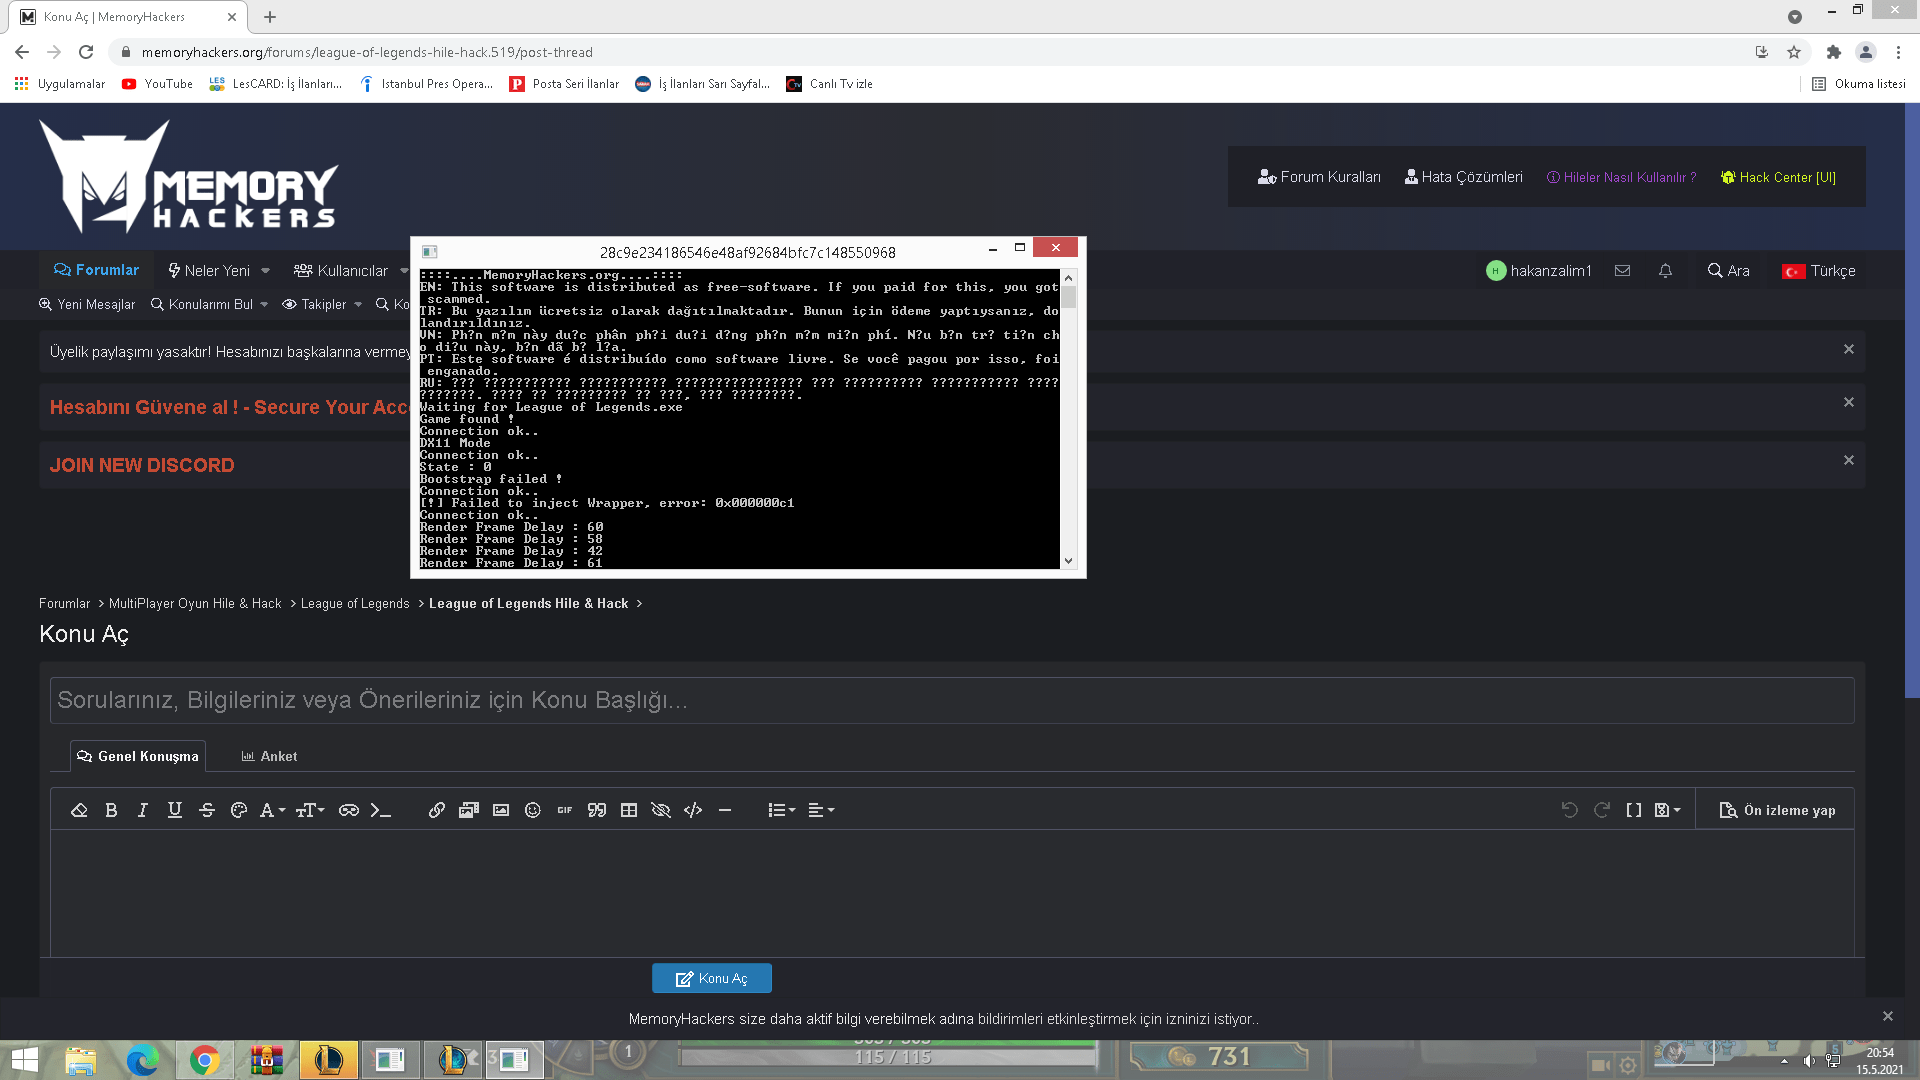Toggle underline formatting in editor

pos(175,810)
